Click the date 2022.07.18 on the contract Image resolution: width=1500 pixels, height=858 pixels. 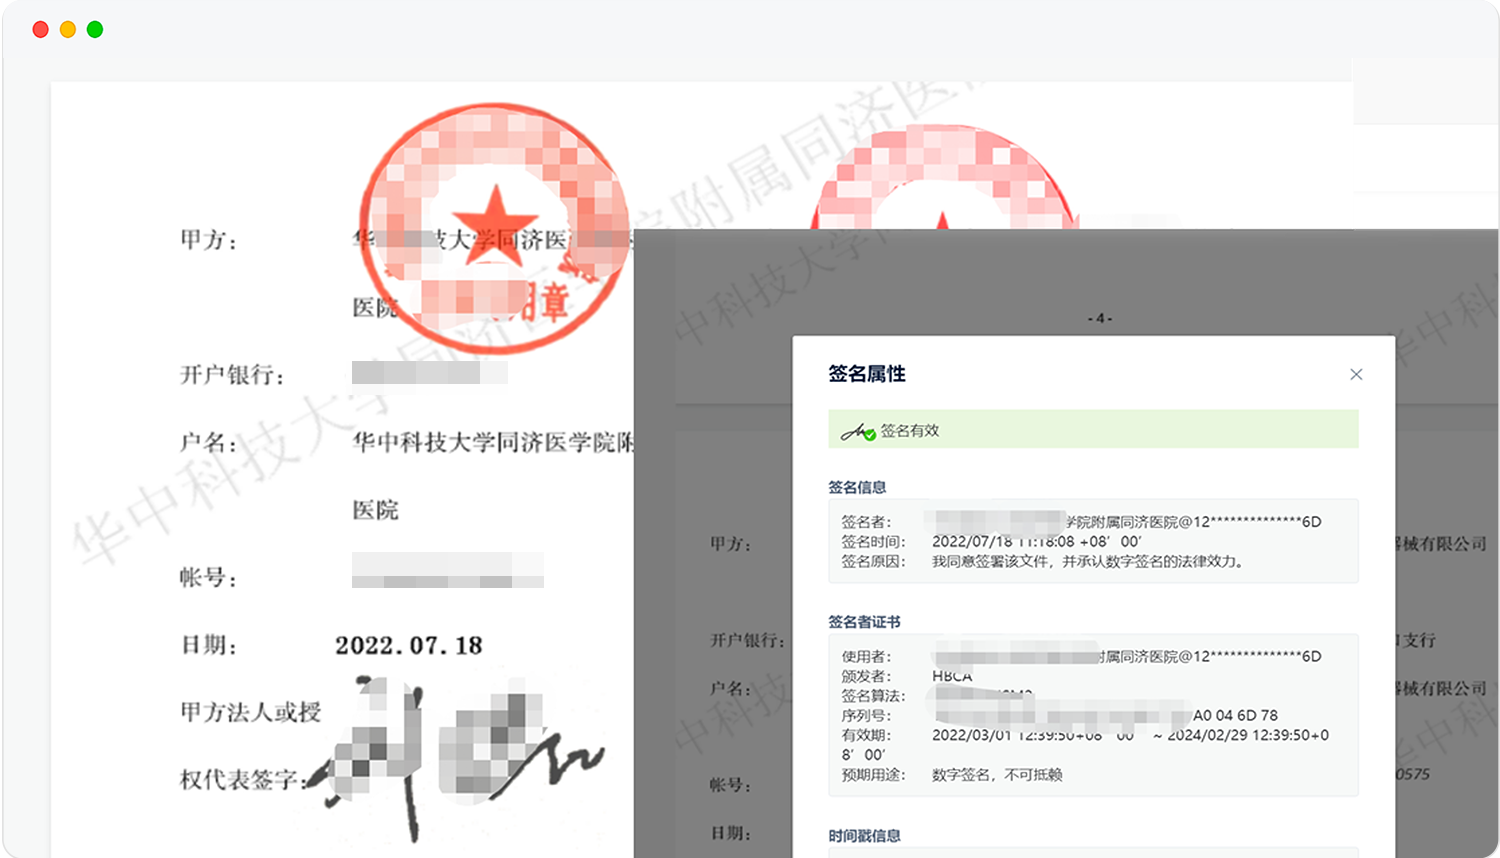[x=409, y=645]
